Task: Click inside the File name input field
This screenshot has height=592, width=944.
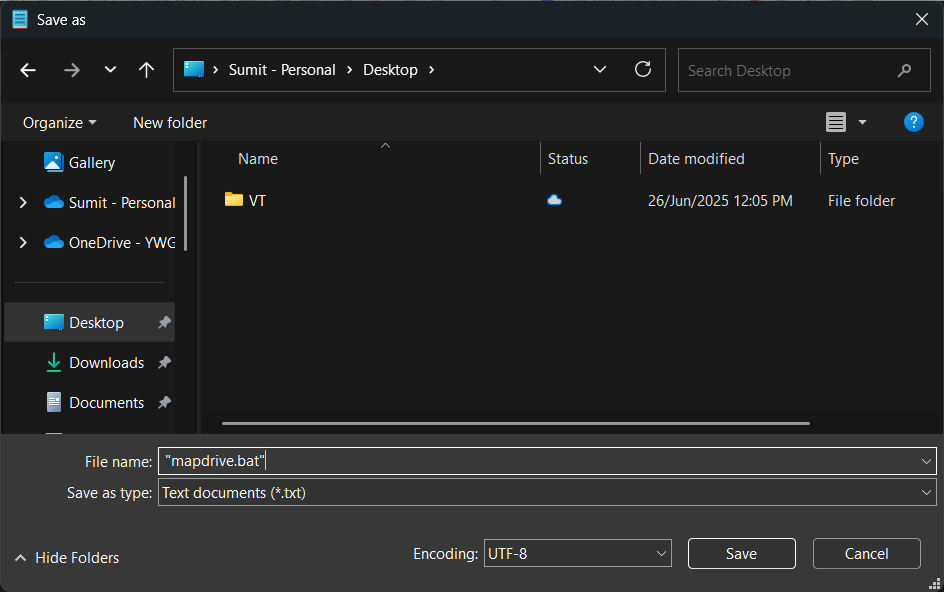Action: (x=400, y=461)
